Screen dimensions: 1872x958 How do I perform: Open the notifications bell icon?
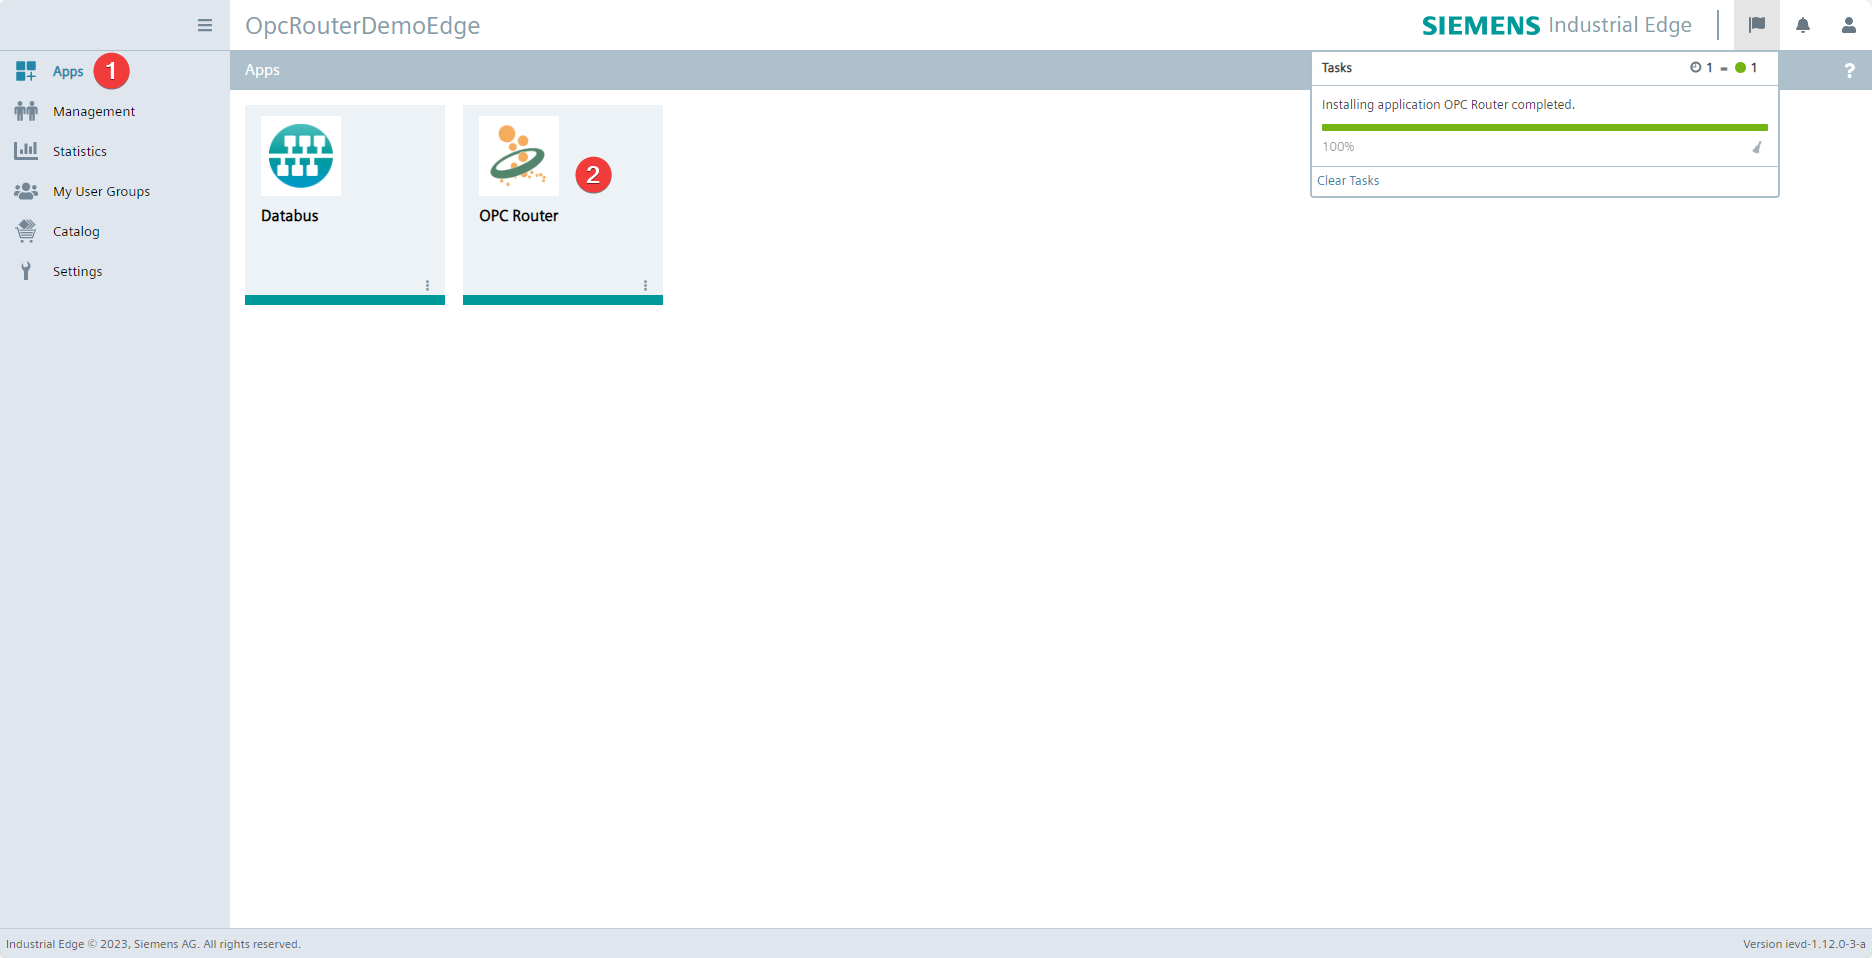click(1802, 25)
